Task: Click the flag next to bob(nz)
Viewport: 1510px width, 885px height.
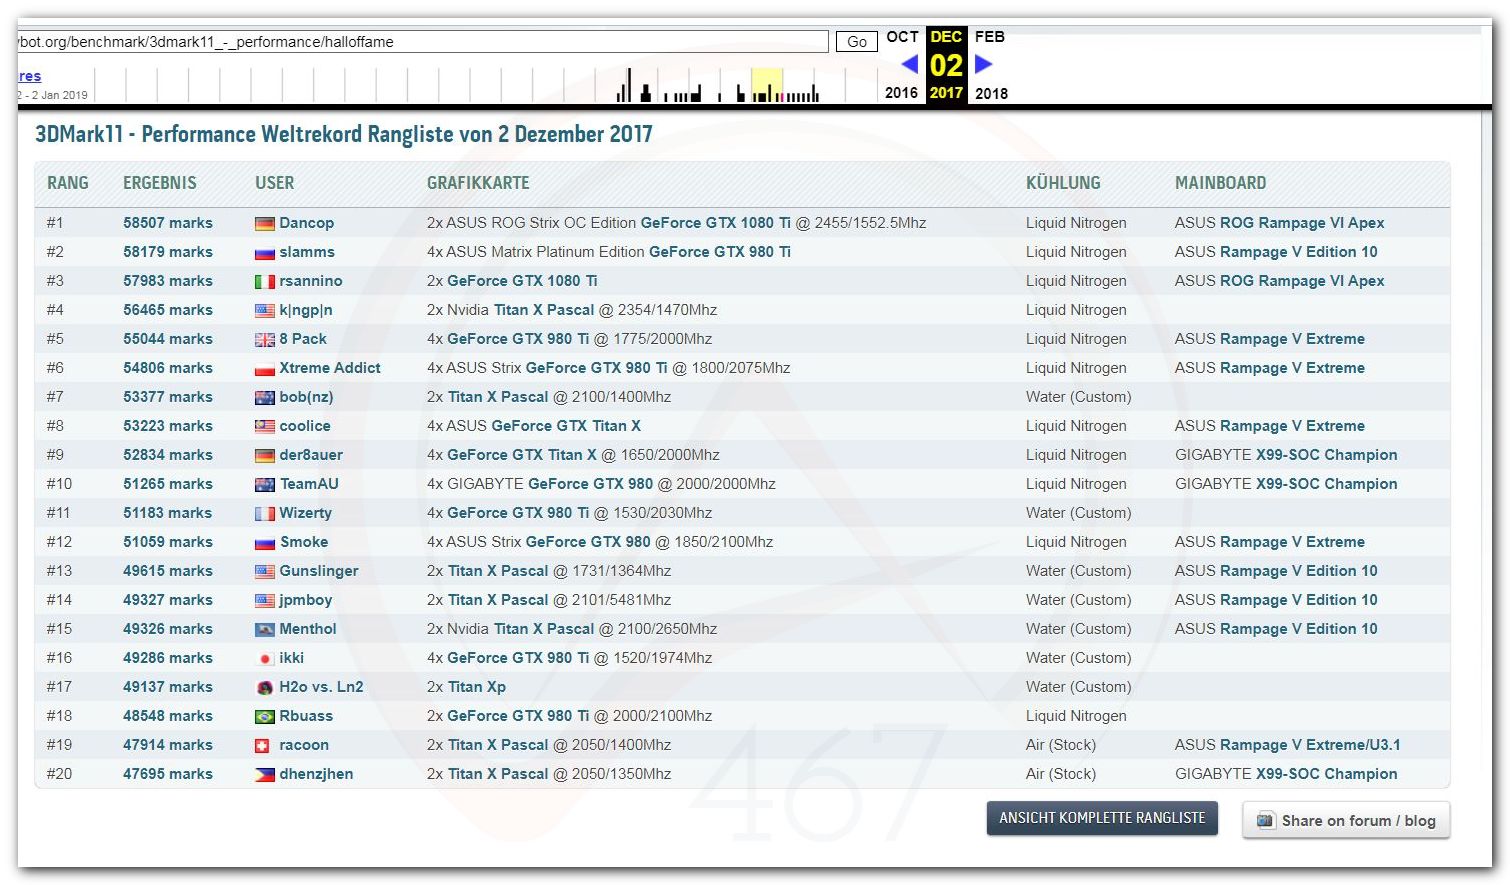Action: tap(264, 398)
